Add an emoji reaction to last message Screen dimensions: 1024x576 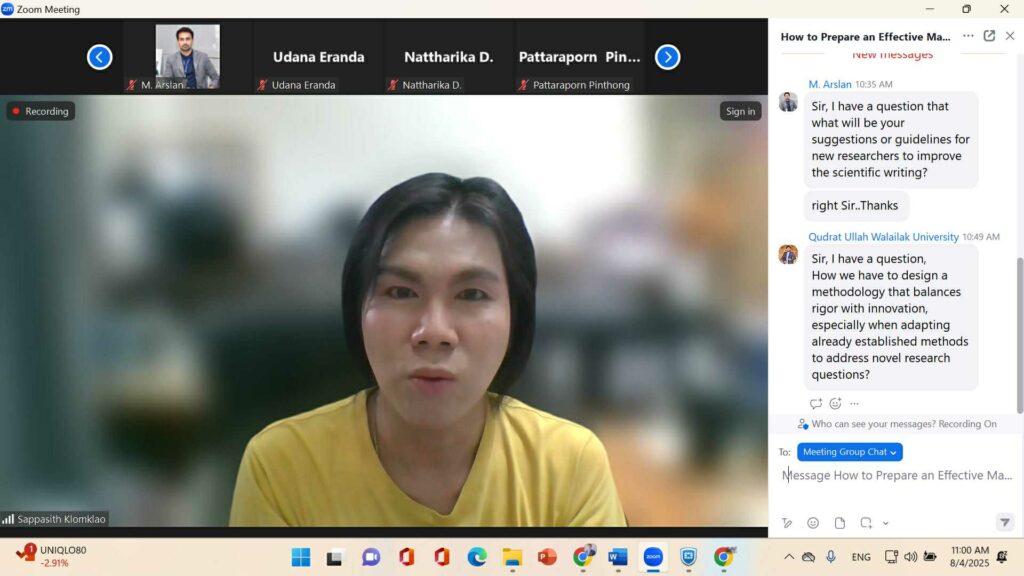click(835, 404)
